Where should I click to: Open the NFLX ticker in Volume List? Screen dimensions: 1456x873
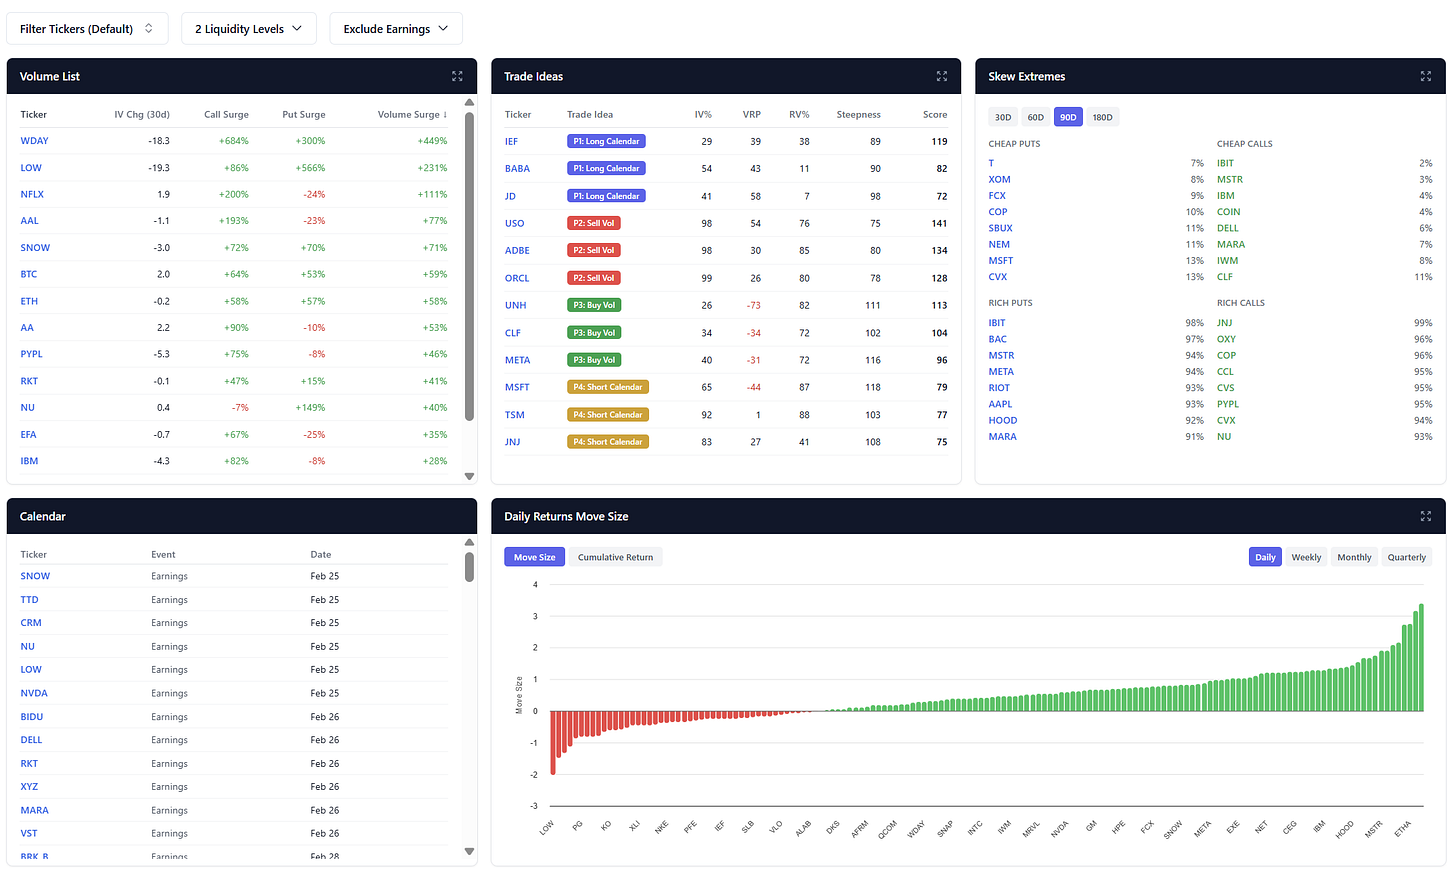click(x=32, y=194)
